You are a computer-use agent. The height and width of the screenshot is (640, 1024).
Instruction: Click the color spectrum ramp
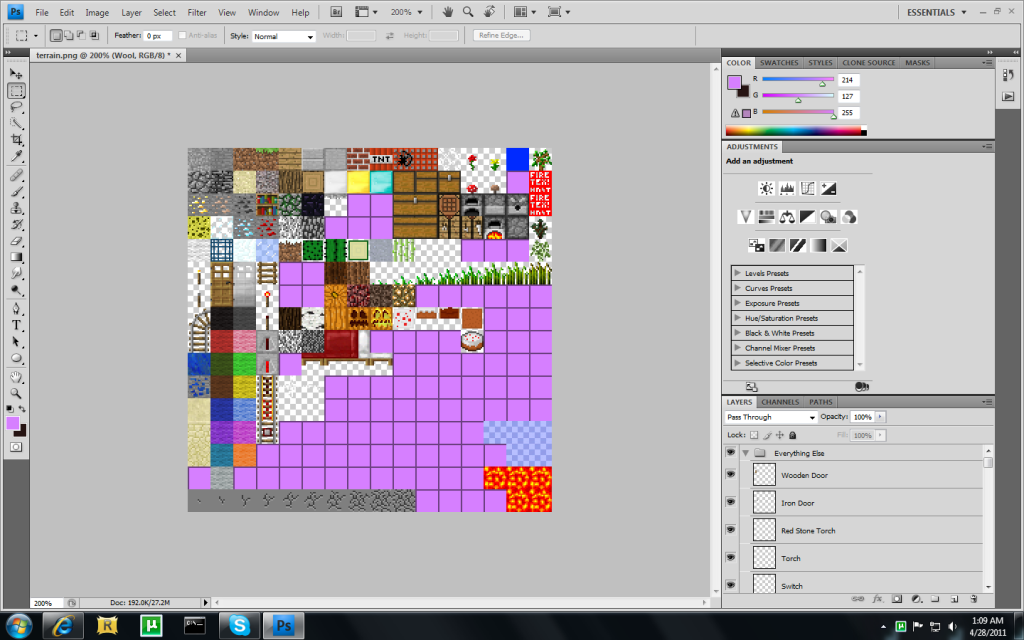pyautogui.click(x=796, y=131)
